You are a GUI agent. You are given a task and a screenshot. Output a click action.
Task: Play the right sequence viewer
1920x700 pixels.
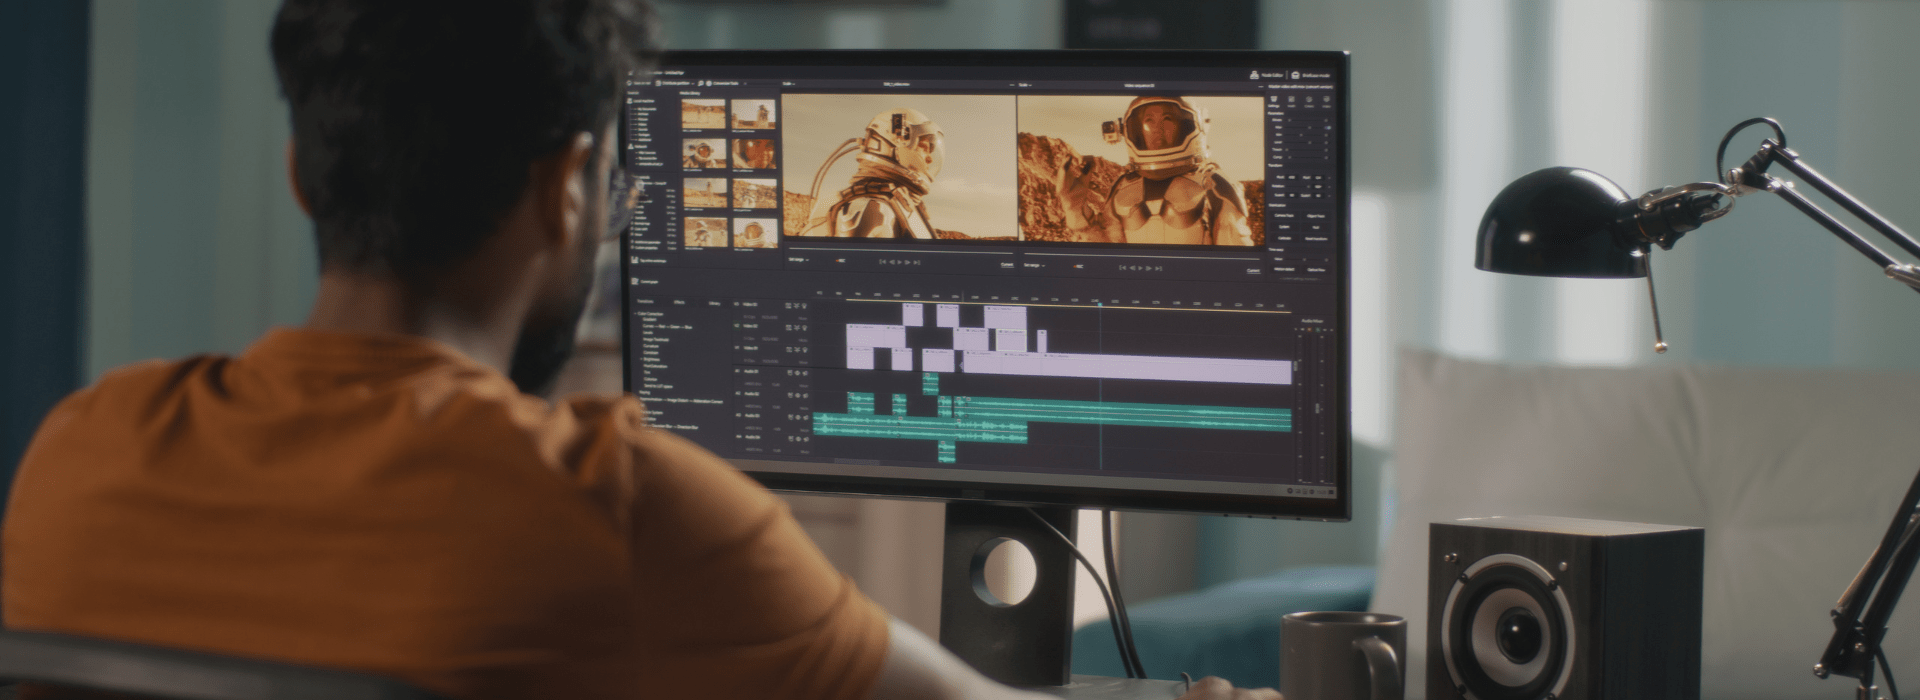(1141, 268)
